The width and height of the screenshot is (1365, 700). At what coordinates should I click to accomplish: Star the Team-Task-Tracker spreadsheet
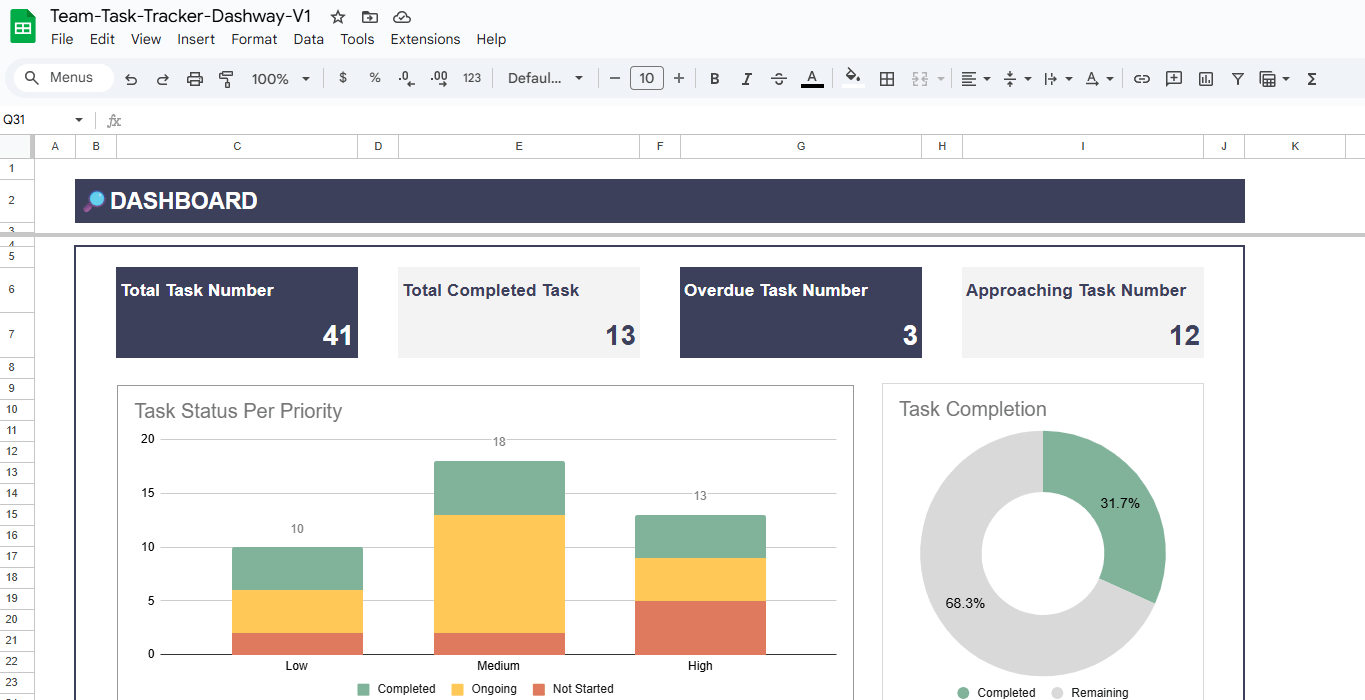coord(337,17)
